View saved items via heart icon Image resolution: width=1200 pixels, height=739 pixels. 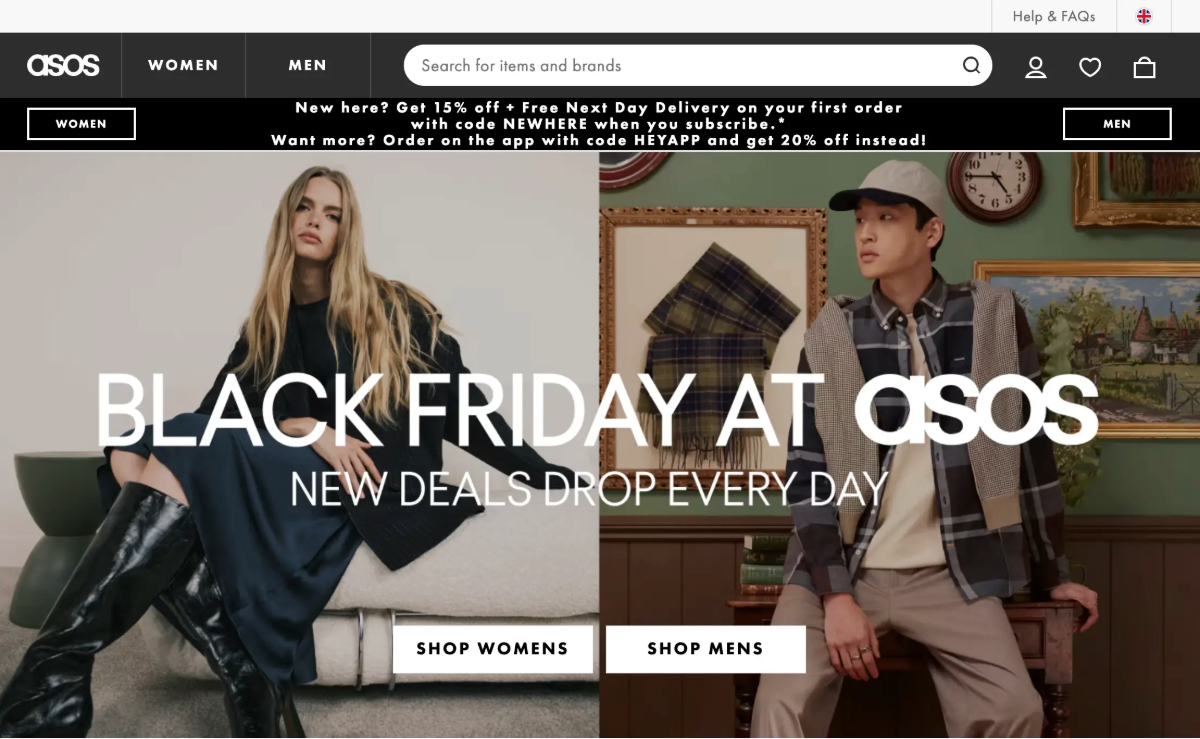1090,67
